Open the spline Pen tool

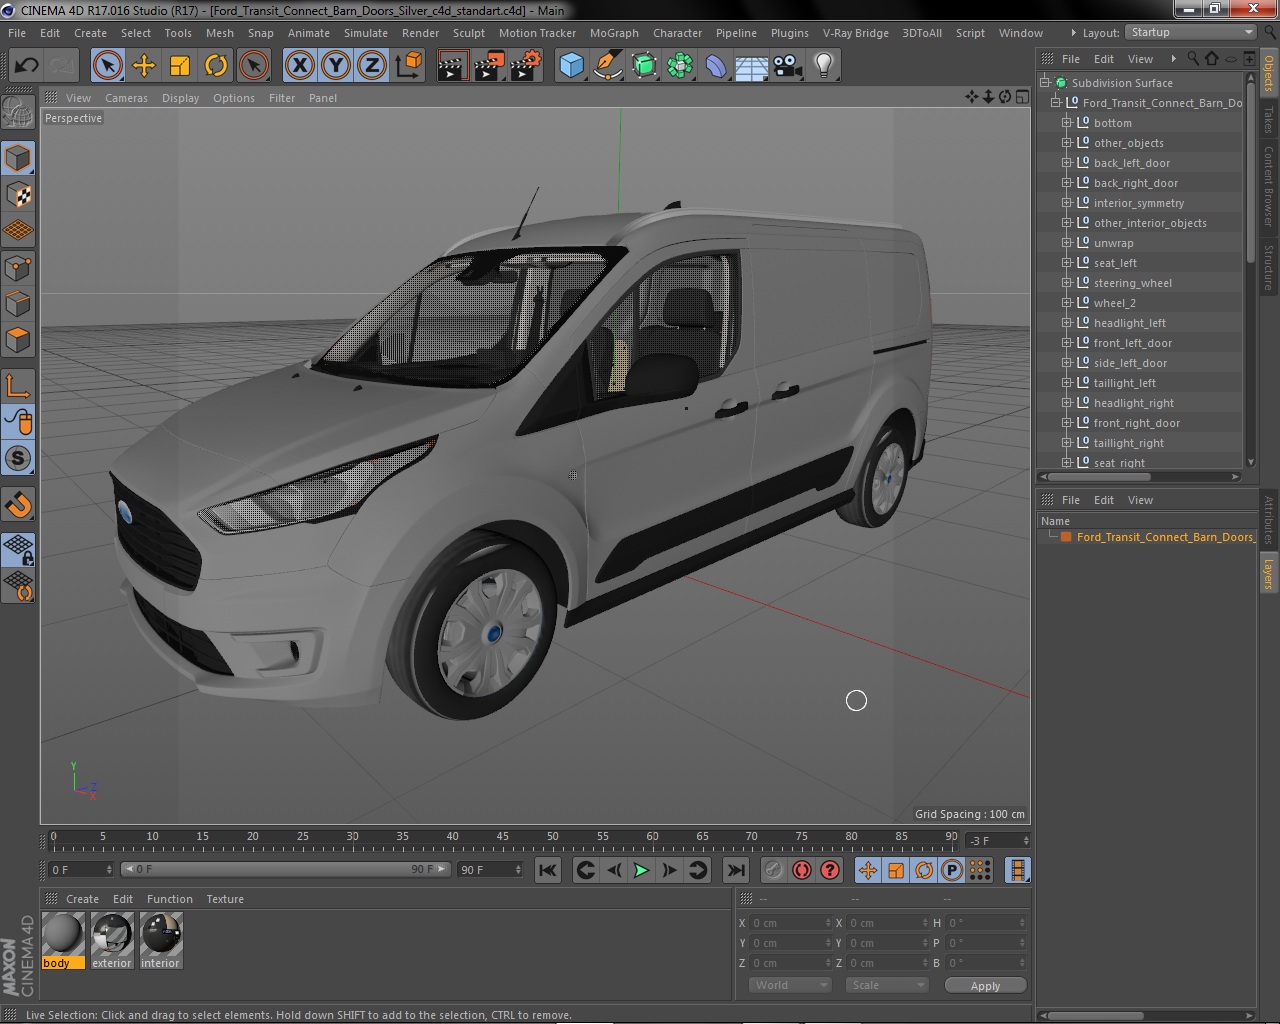(x=607, y=66)
